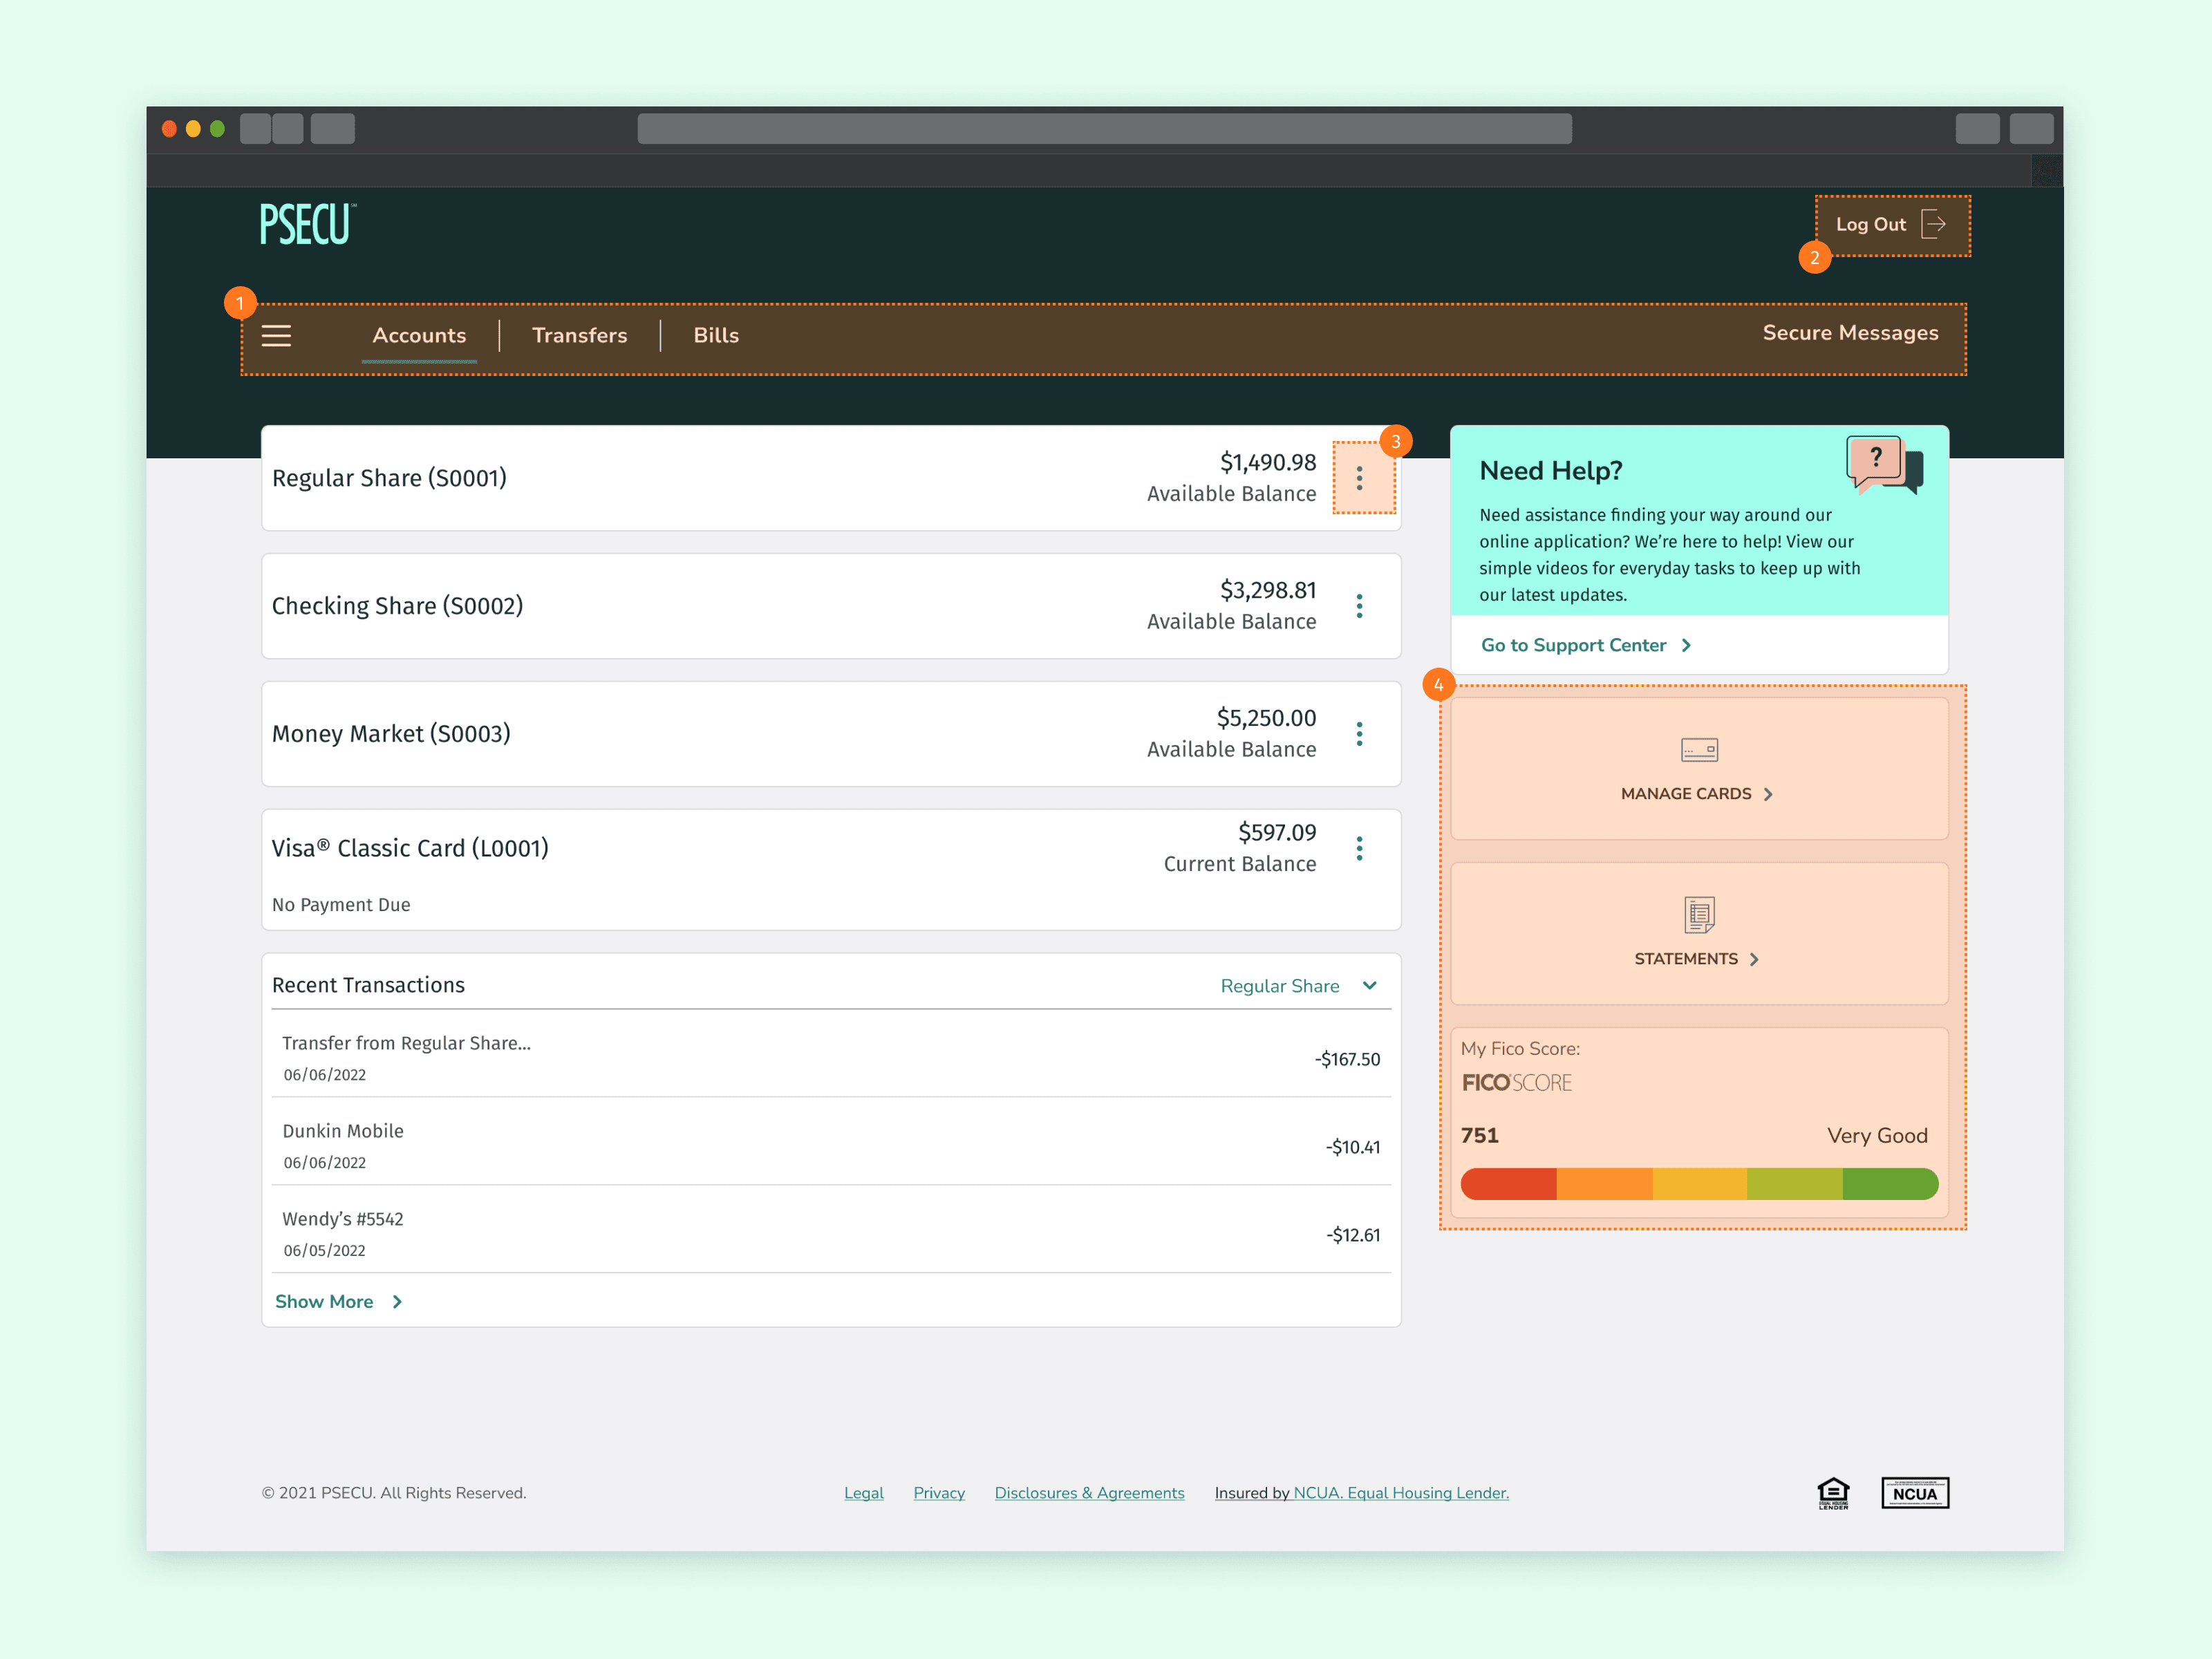Screen dimensions: 2212x1659
Task: Click the chevron next to Regular Share filter
Action: tap(1370, 986)
